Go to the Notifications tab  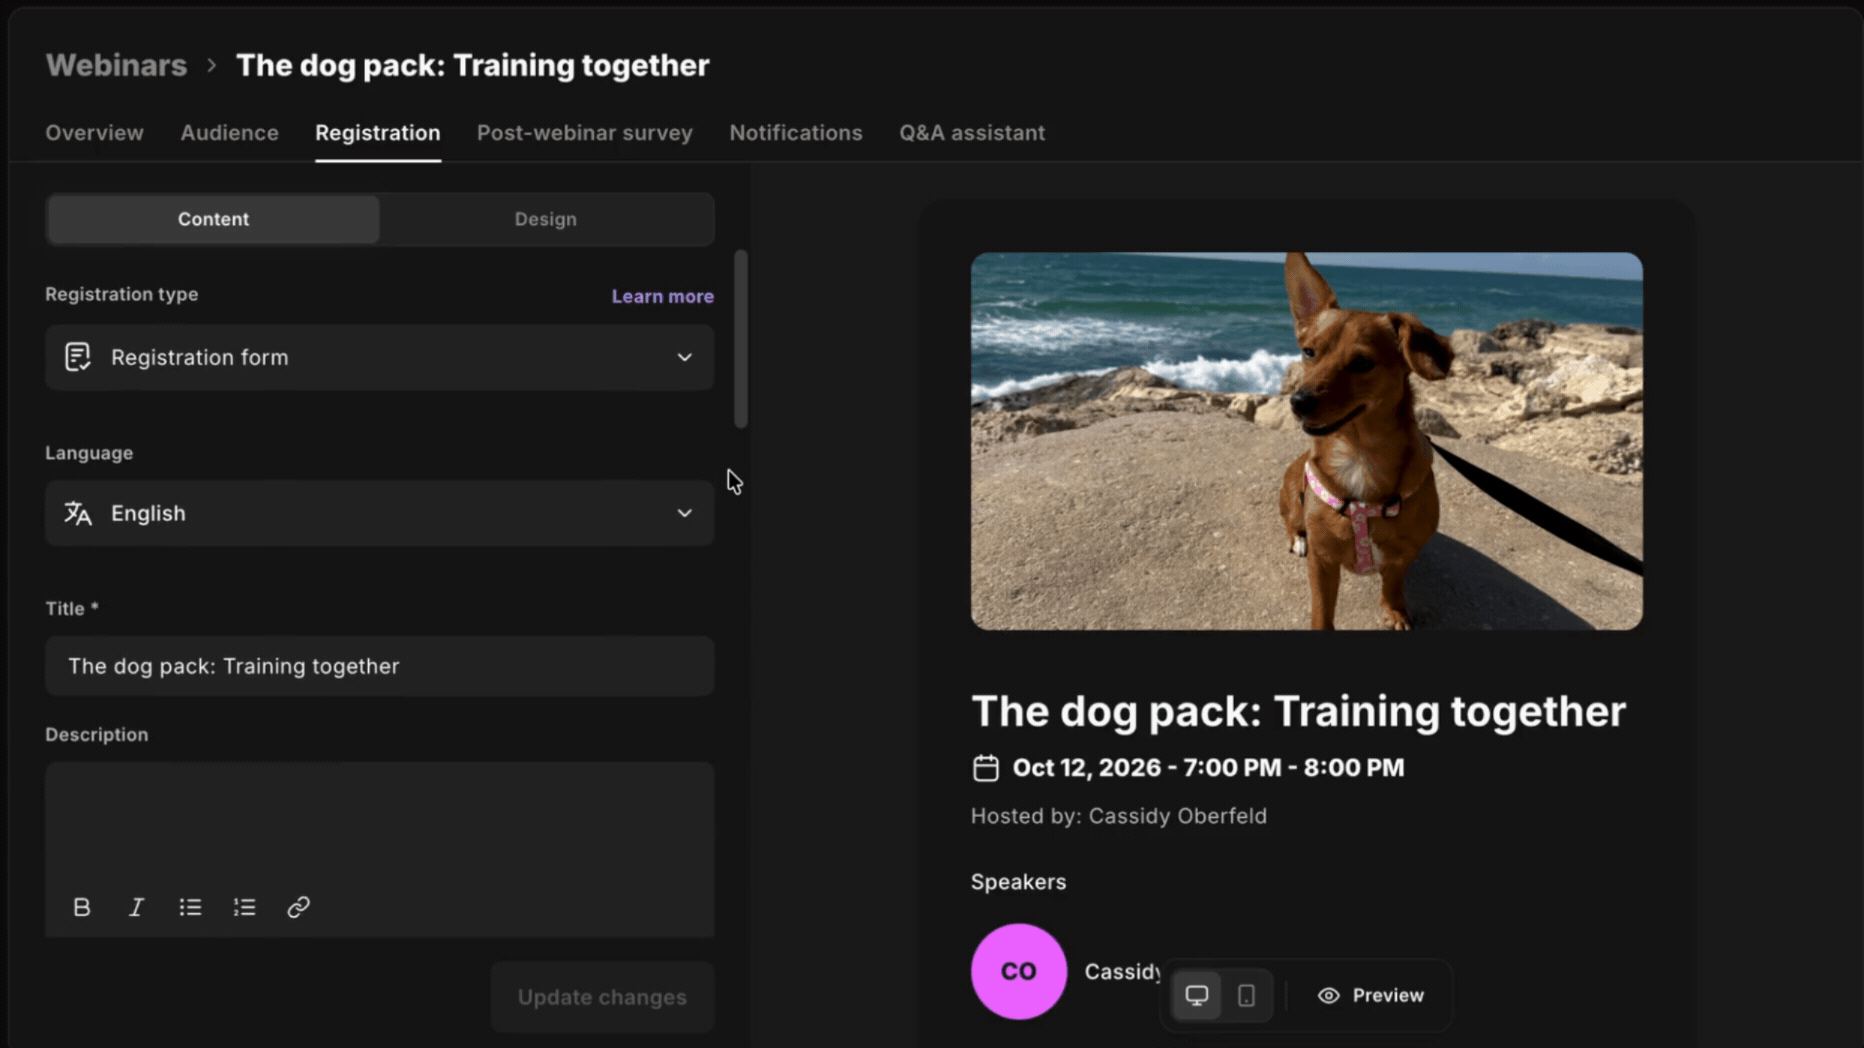coord(795,133)
